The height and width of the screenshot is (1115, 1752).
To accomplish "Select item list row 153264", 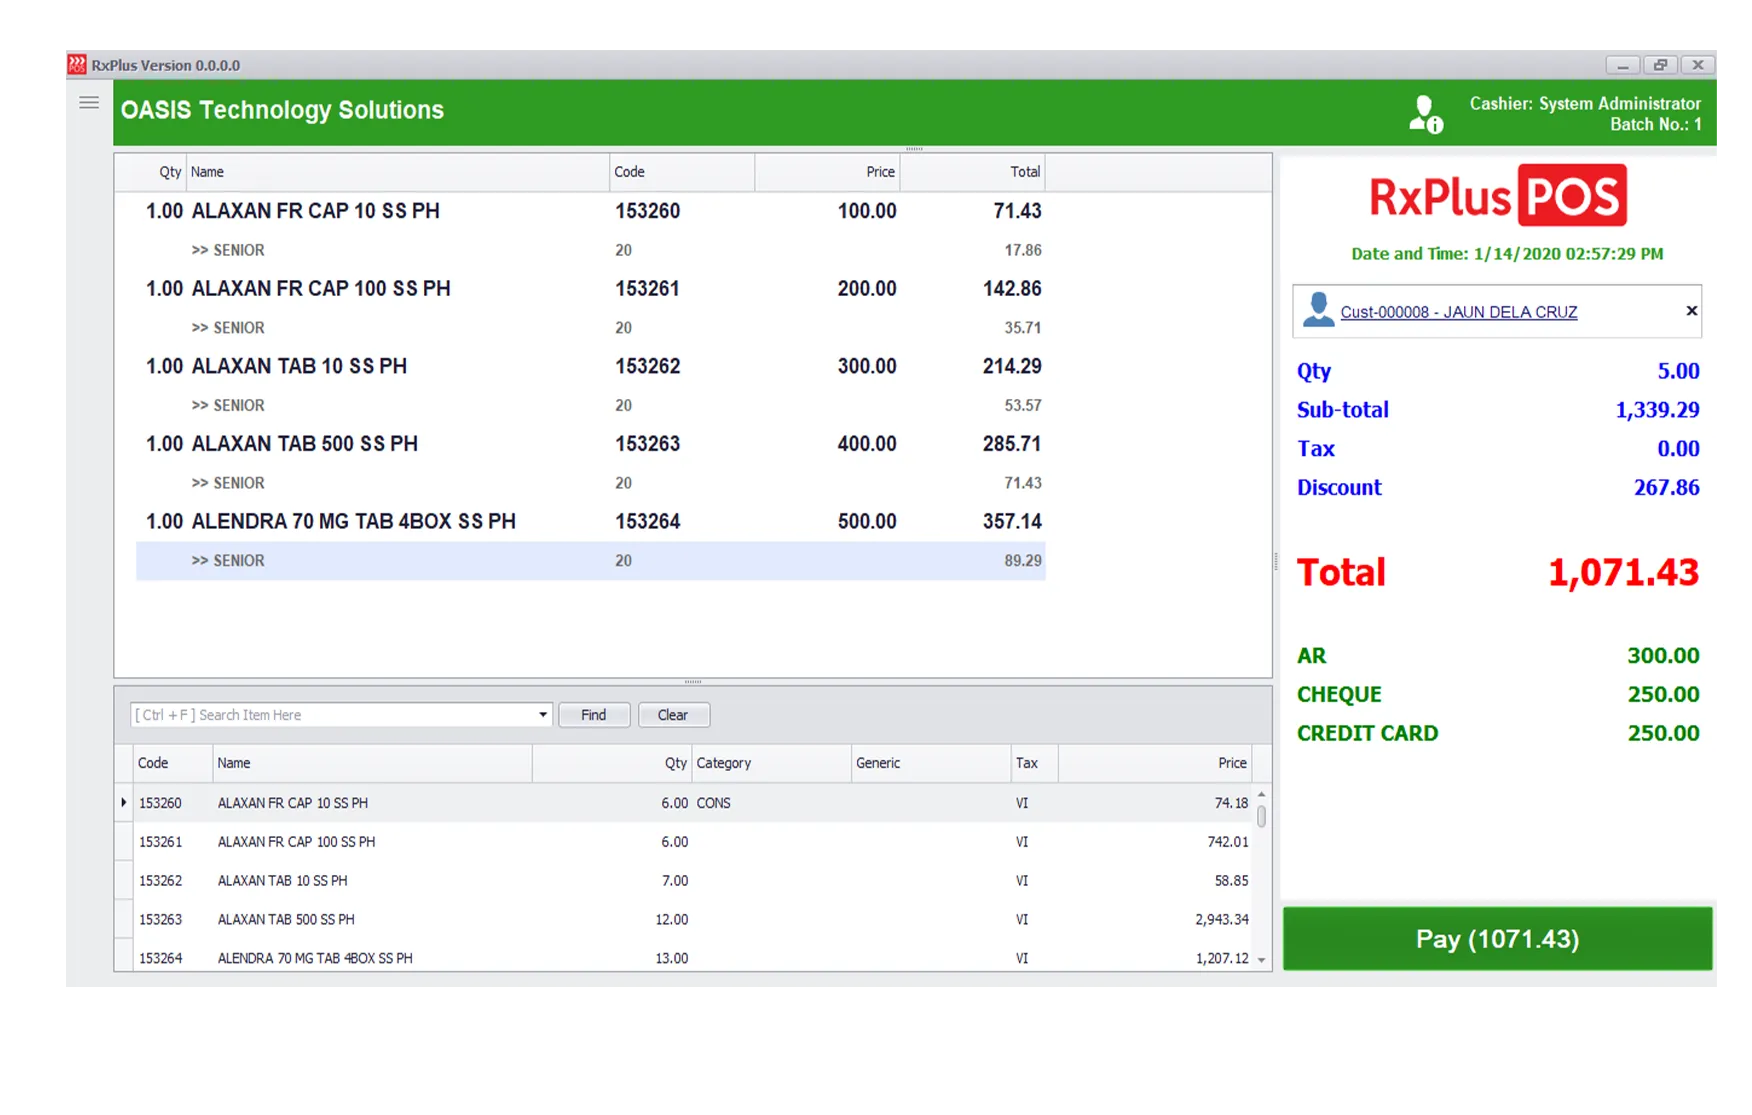I will (692, 958).
